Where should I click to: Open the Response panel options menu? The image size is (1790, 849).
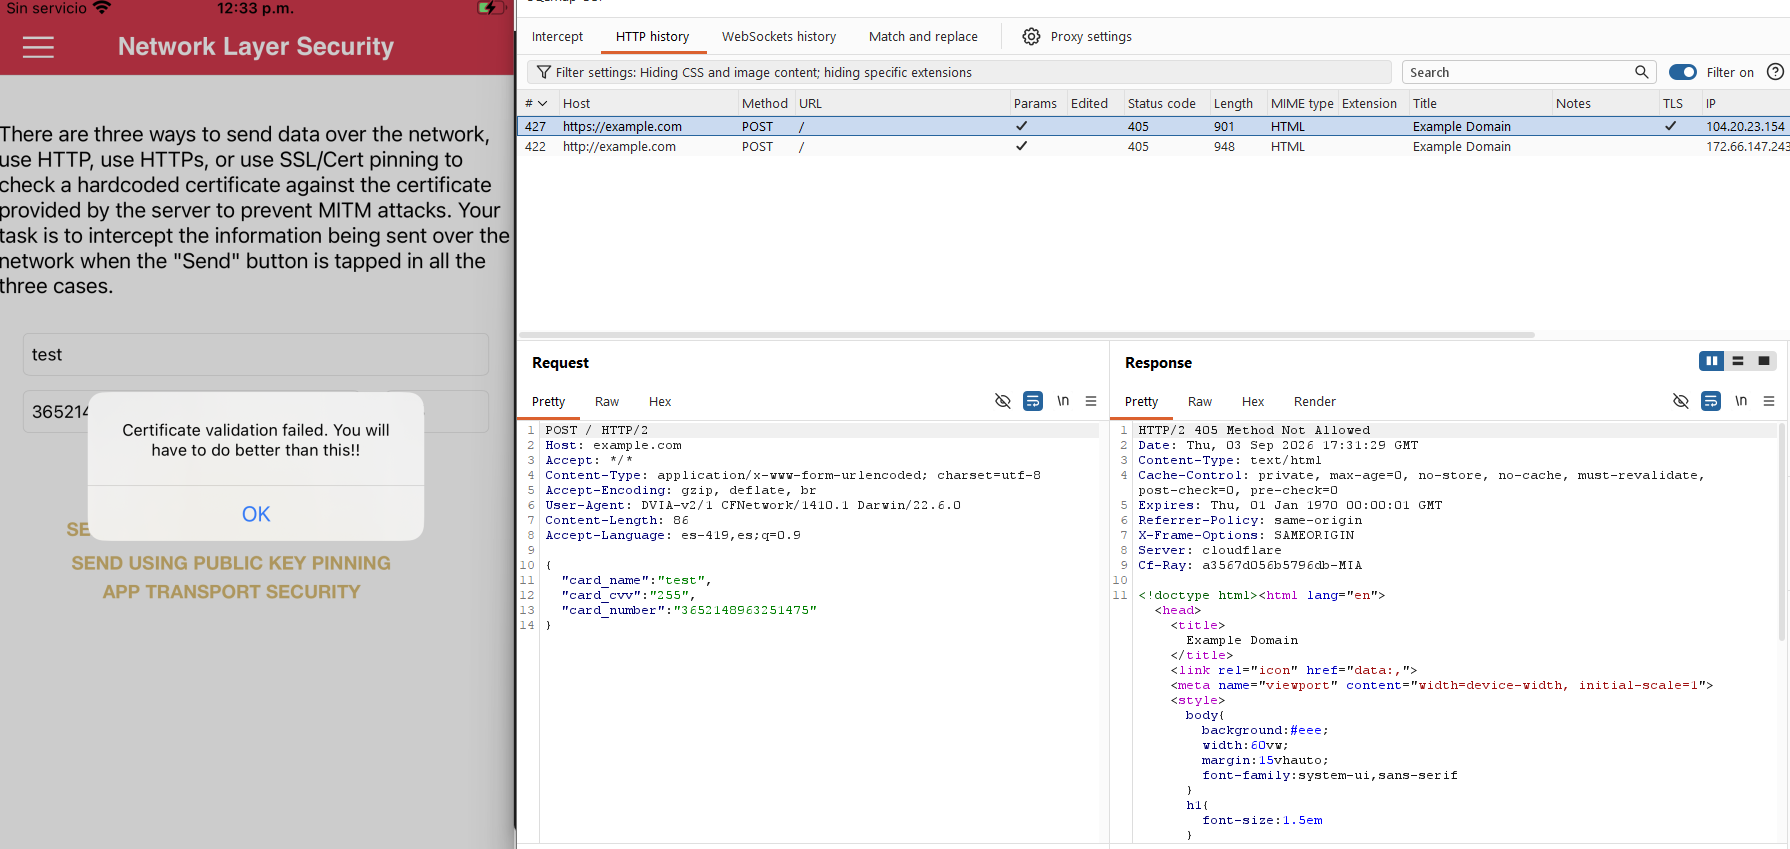pyautogui.click(x=1769, y=401)
